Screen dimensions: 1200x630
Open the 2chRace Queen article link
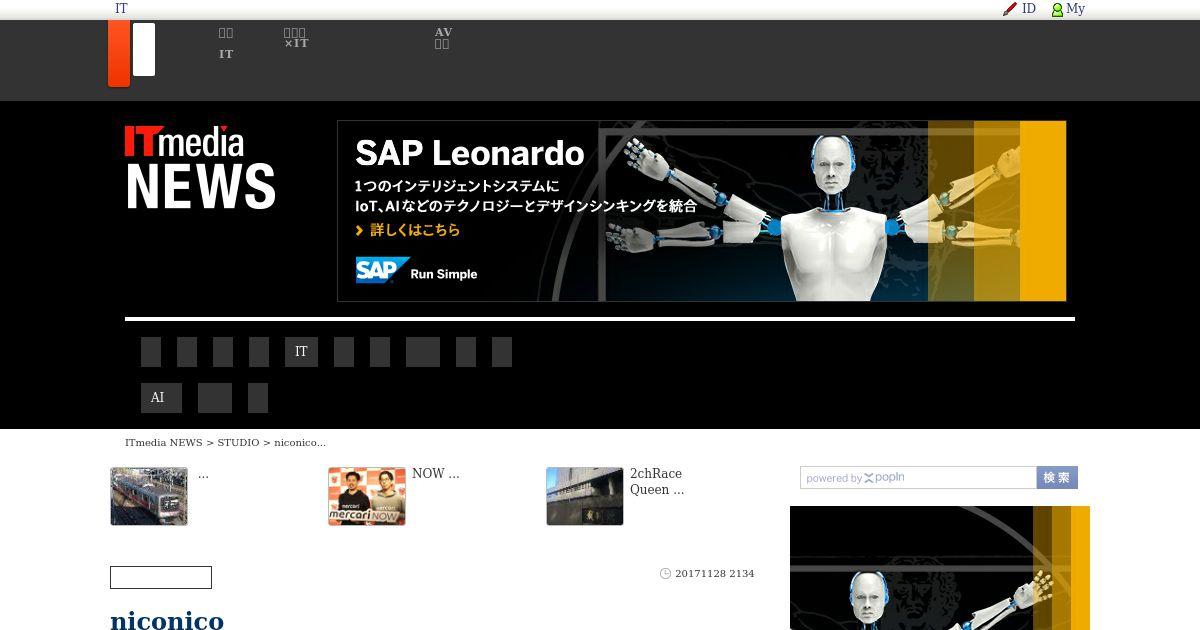(657, 482)
